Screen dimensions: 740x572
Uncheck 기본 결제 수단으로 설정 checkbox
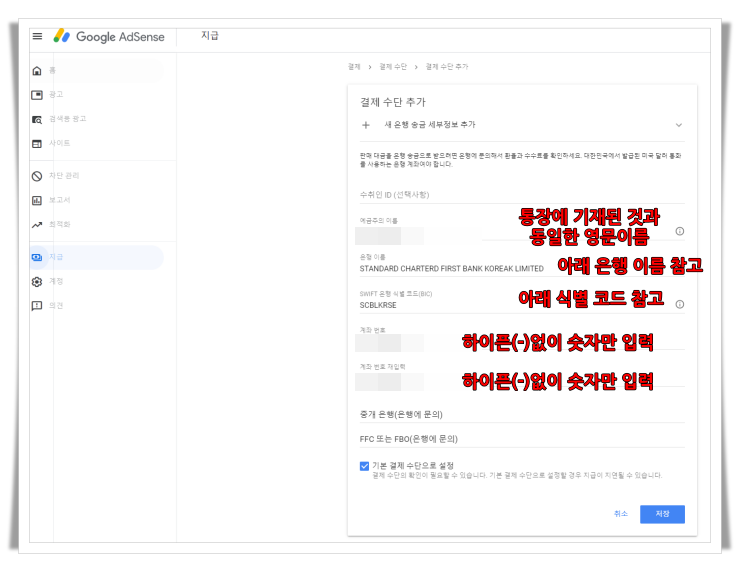[364, 466]
